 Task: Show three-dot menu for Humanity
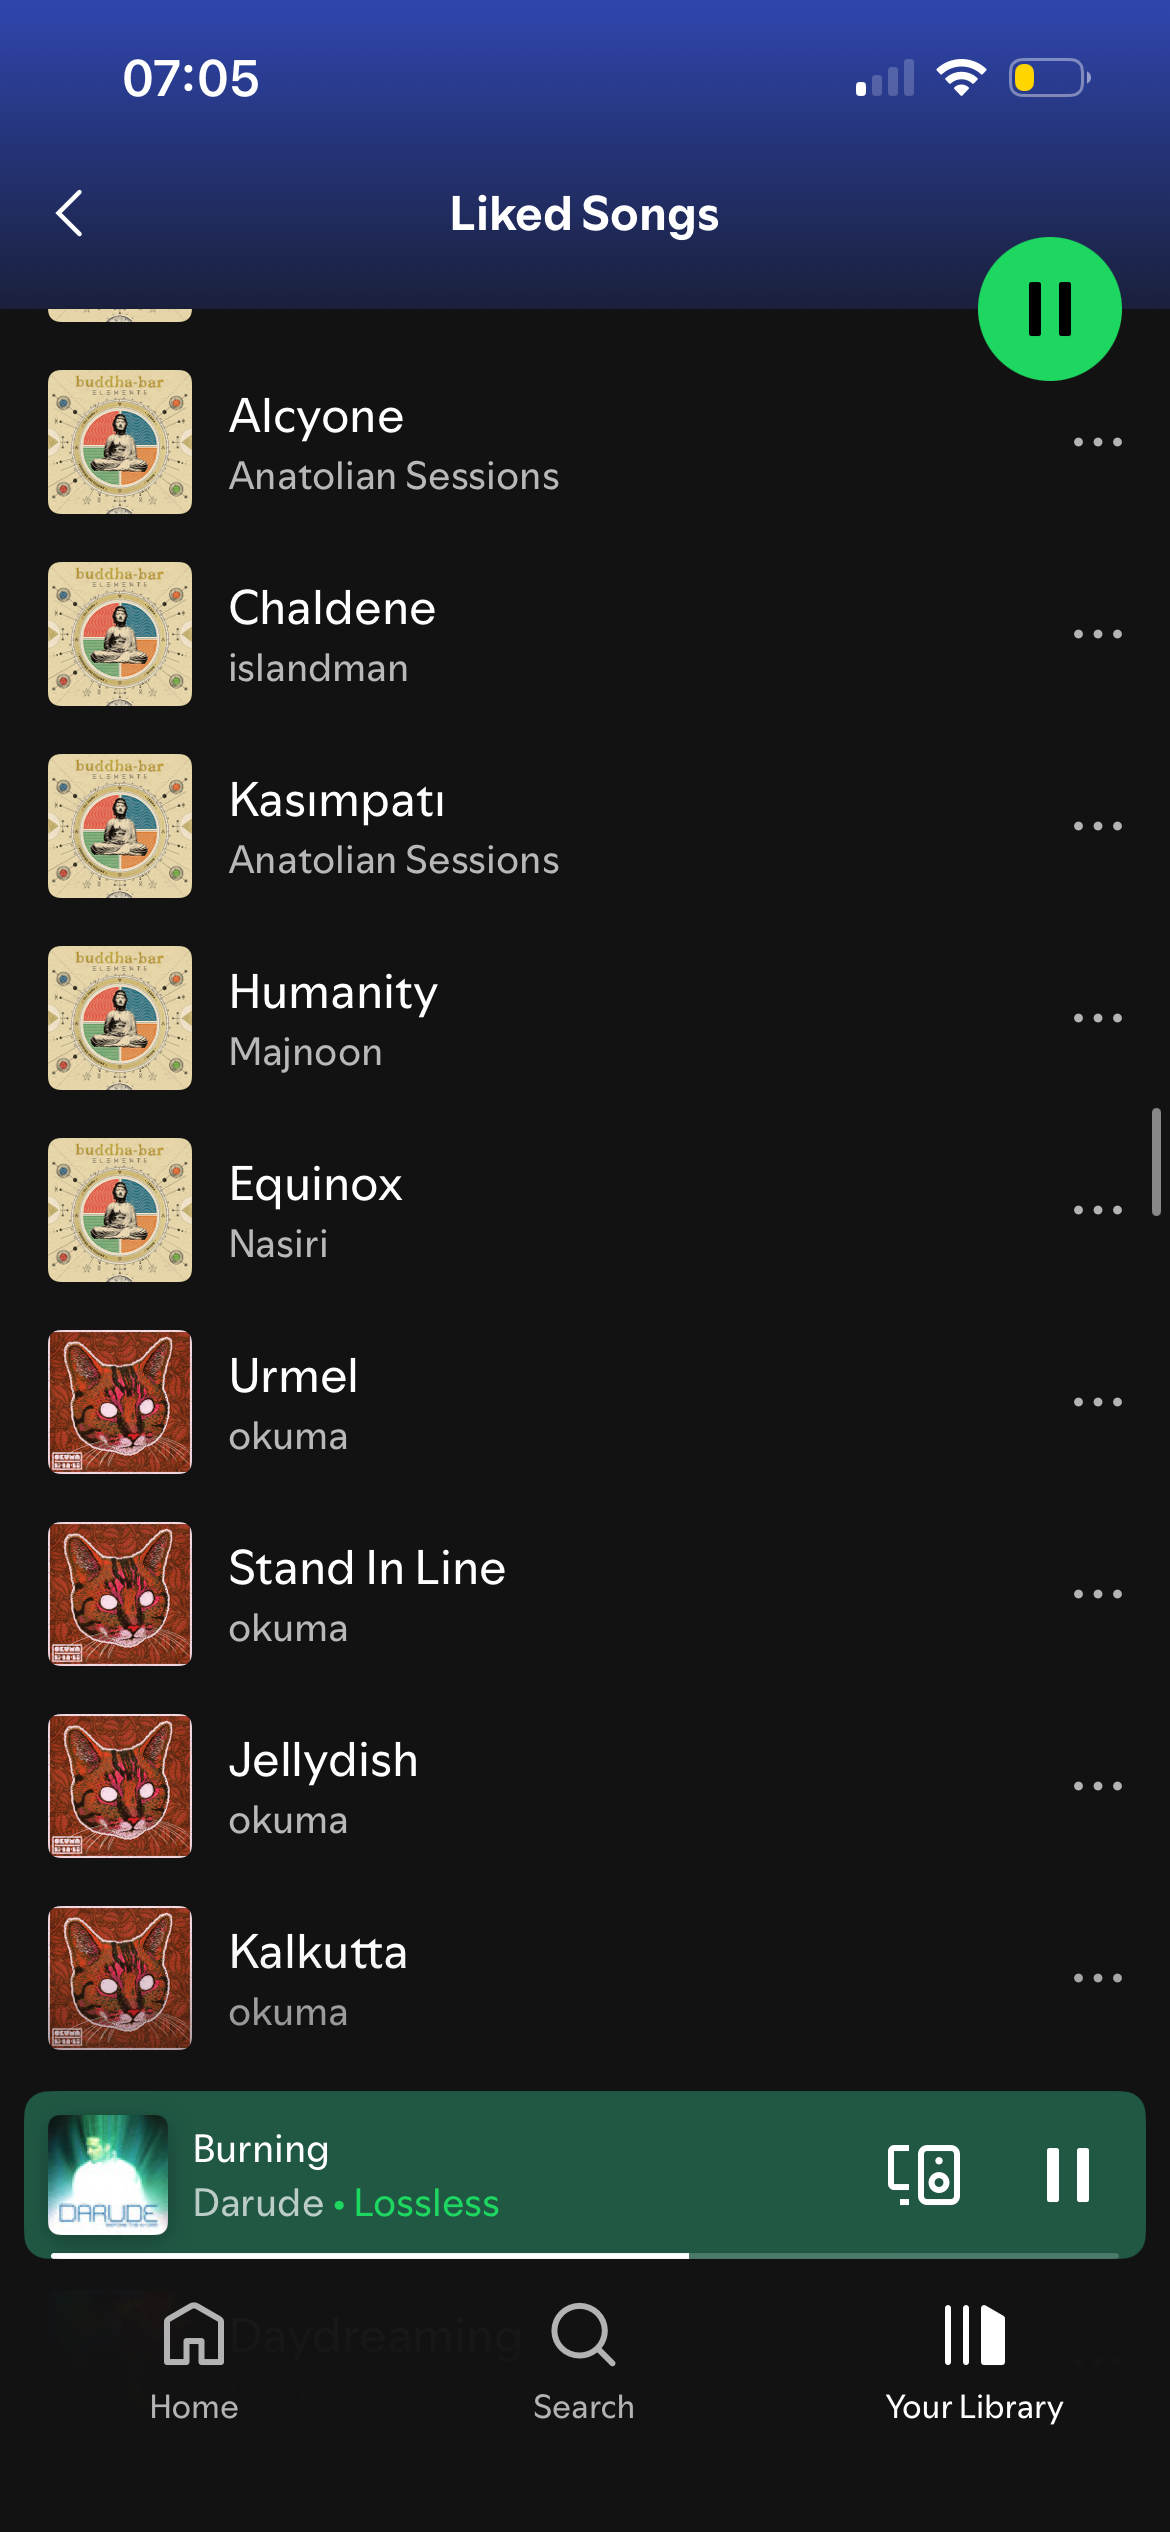click(1098, 1018)
